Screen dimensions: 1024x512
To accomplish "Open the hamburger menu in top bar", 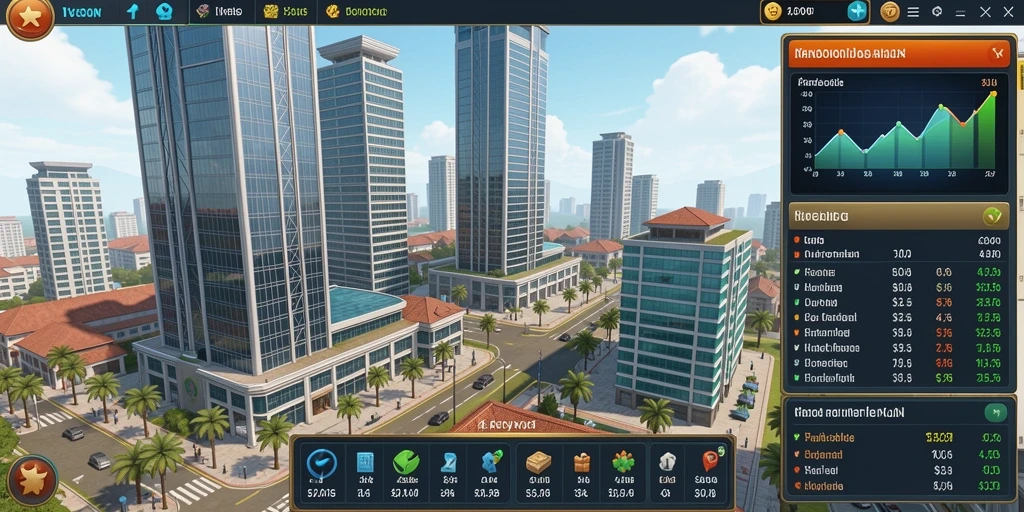I will pyautogui.click(x=914, y=11).
